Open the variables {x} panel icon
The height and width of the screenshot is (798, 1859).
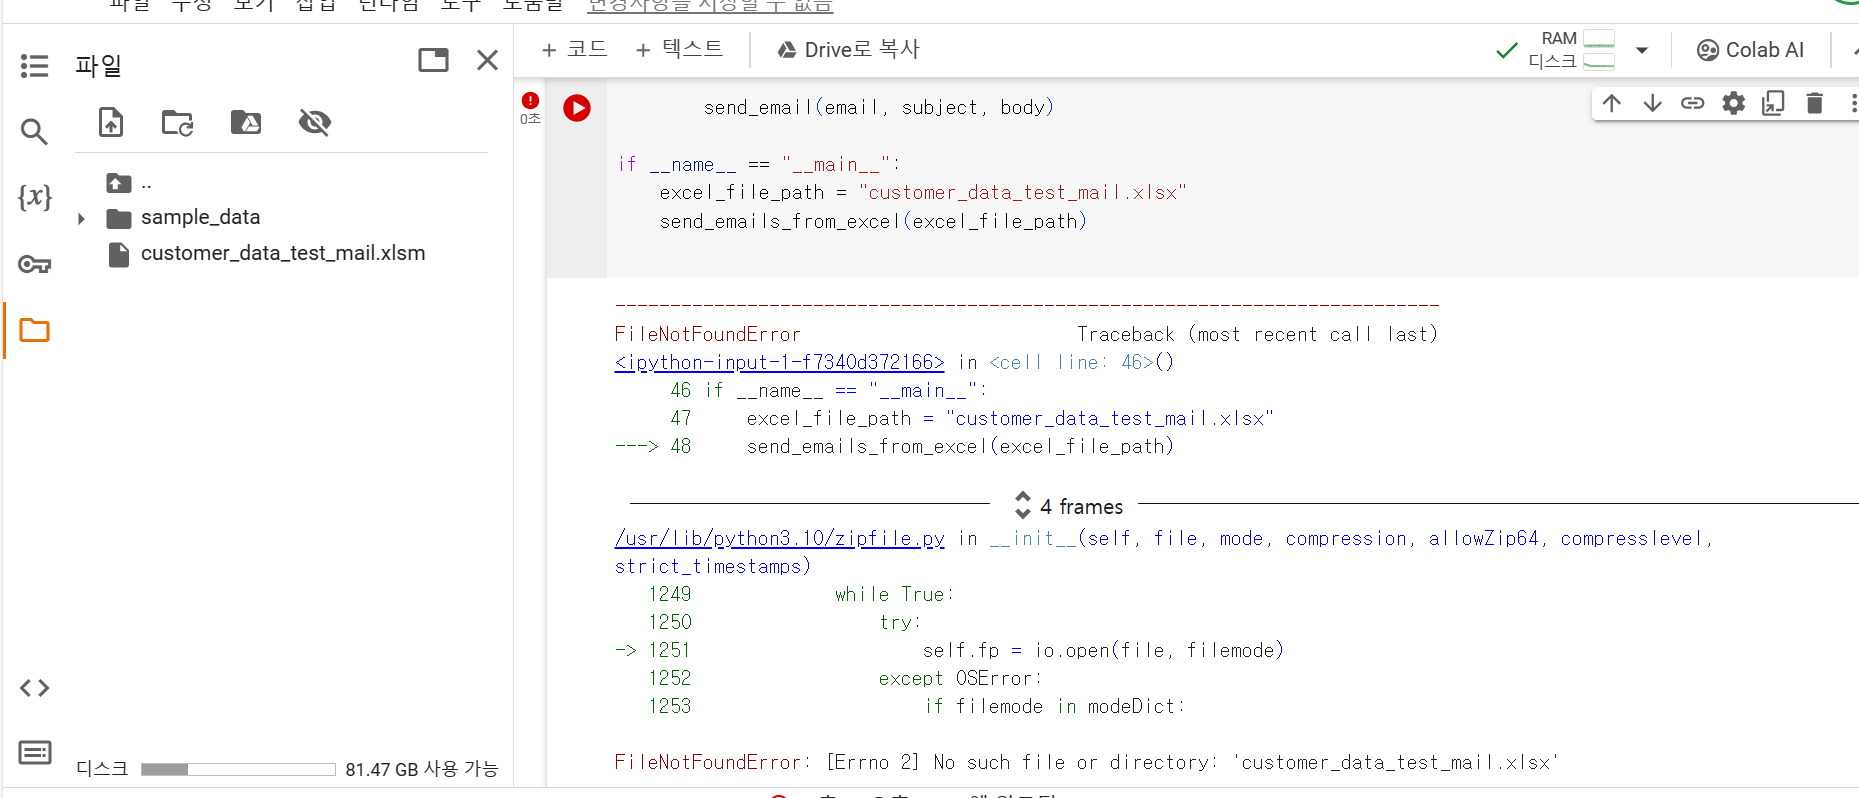click(x=34, y=196)
